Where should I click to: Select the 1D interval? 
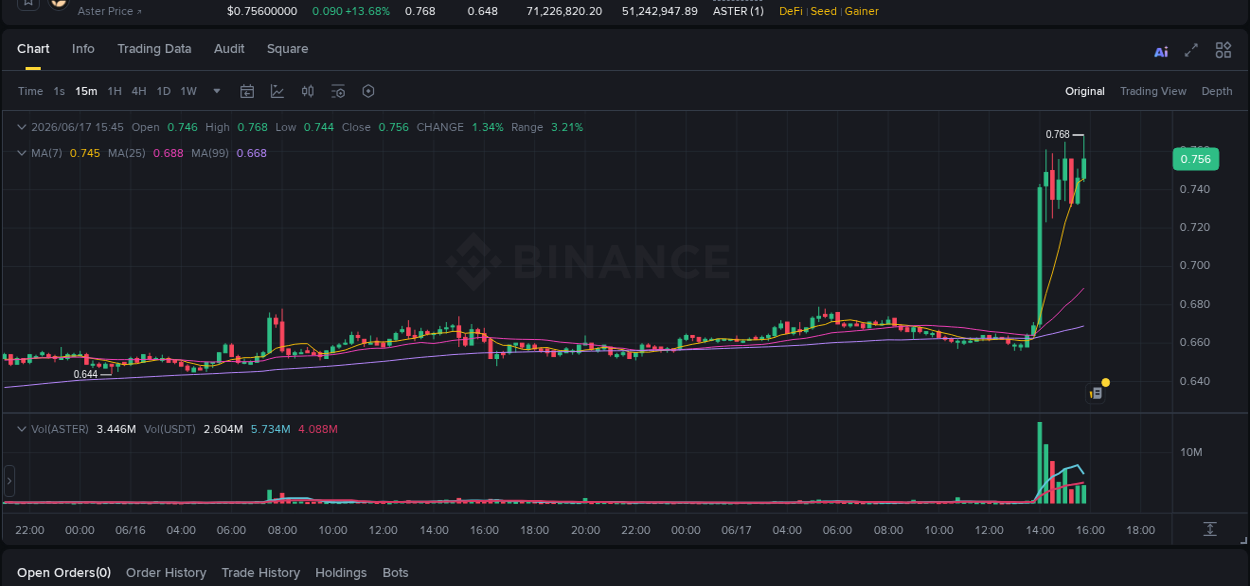163,91
